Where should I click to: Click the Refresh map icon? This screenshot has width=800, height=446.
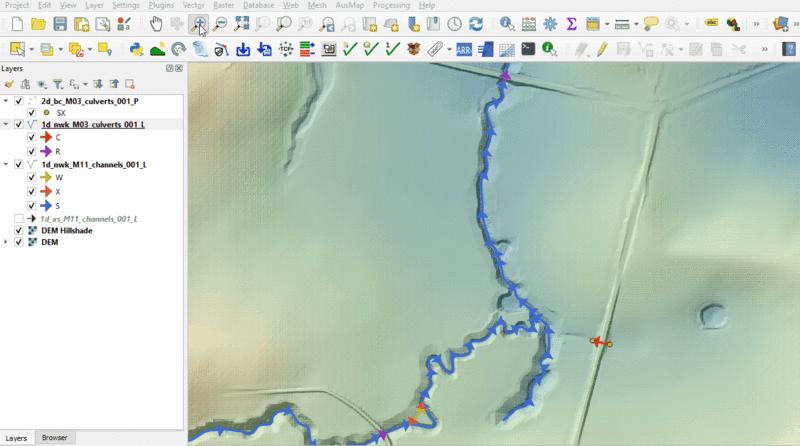[x=476, y=23]
